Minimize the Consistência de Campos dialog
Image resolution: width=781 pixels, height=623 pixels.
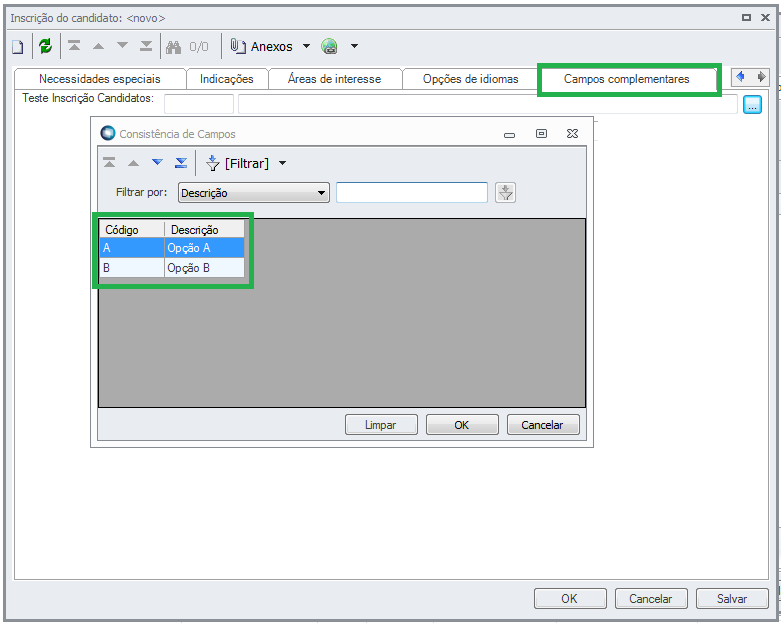point(509,134)
